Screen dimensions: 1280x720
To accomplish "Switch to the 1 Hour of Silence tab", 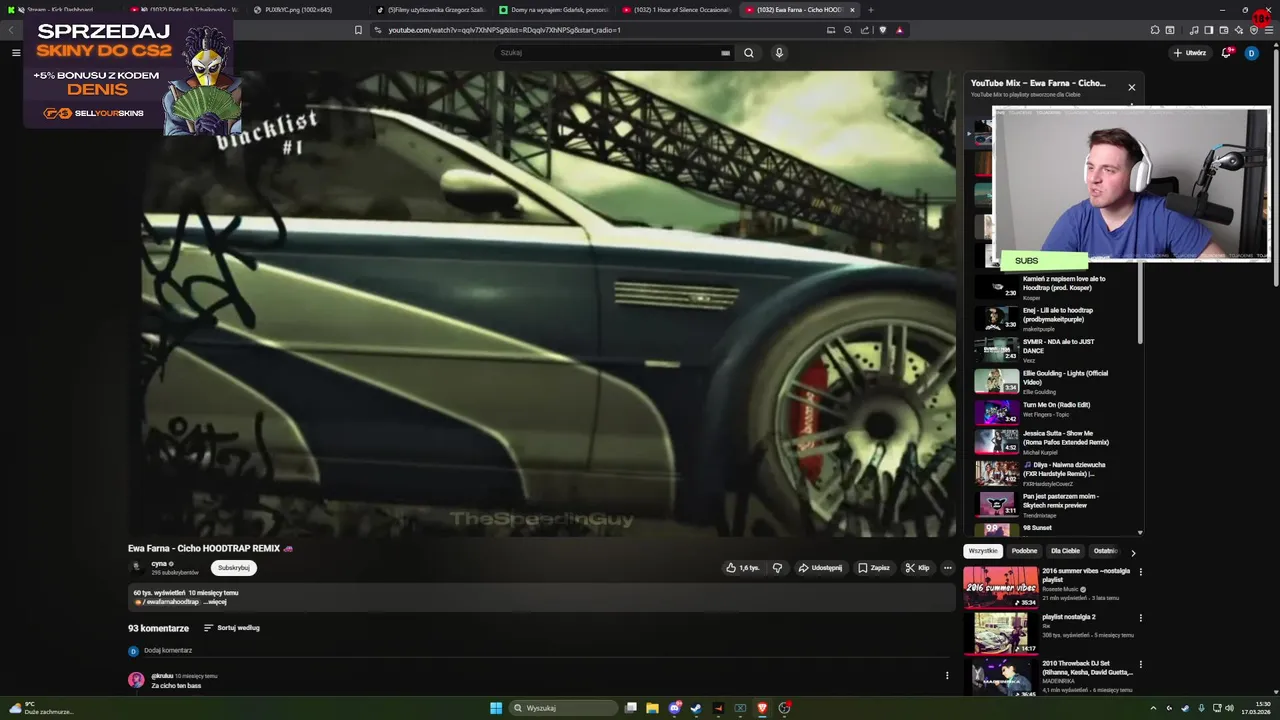I will [x=677, y=10].
